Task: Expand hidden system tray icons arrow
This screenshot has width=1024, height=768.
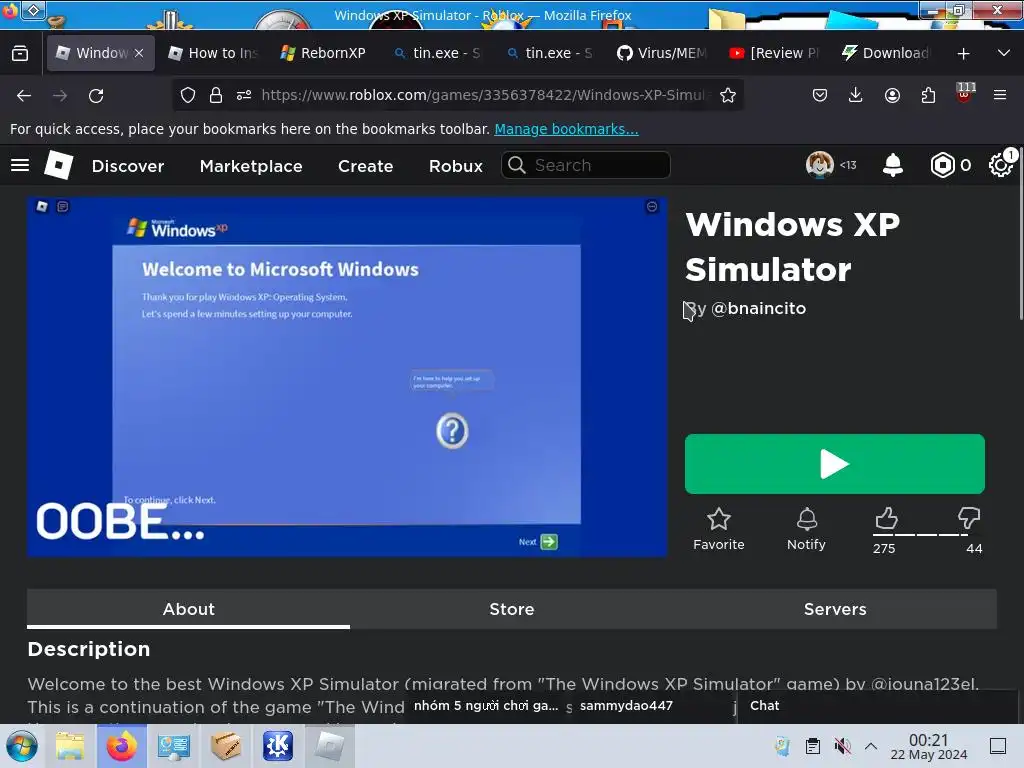Action: tap(871, 746)
